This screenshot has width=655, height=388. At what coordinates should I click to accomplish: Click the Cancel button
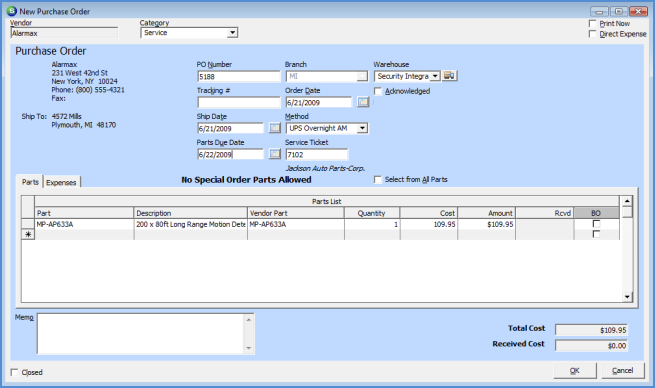(622, 370)
